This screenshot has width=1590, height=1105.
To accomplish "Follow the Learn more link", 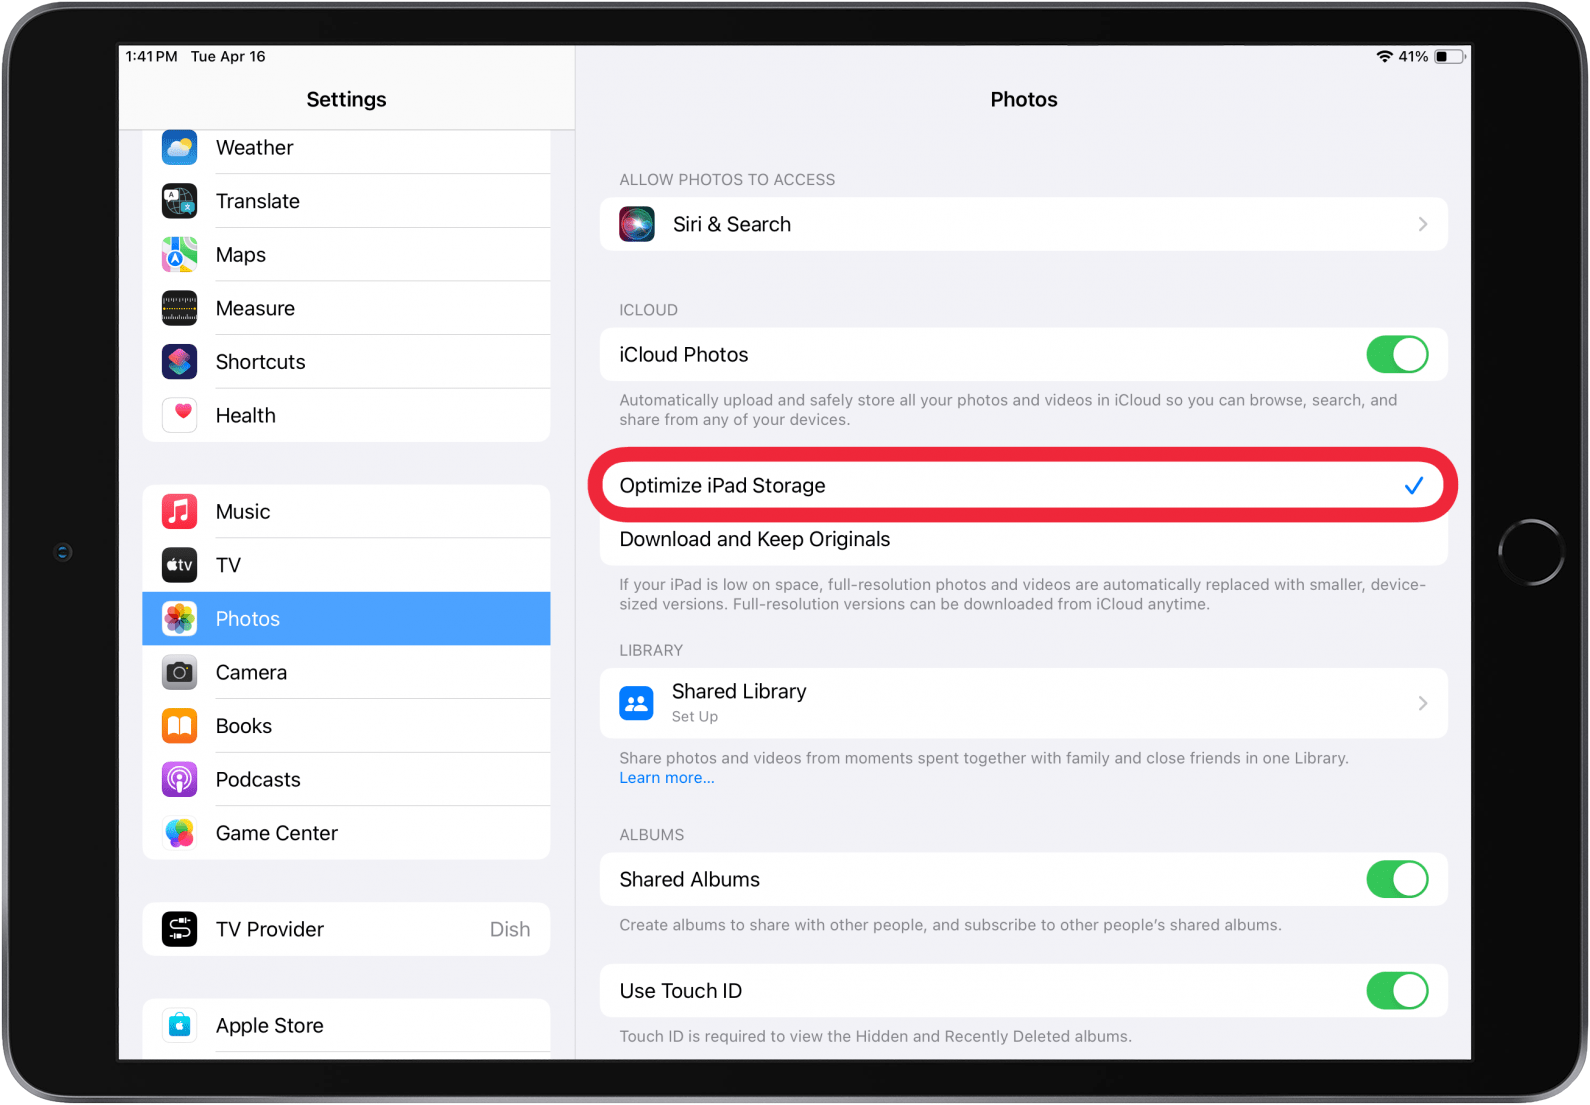I will (x=667, y=778).
